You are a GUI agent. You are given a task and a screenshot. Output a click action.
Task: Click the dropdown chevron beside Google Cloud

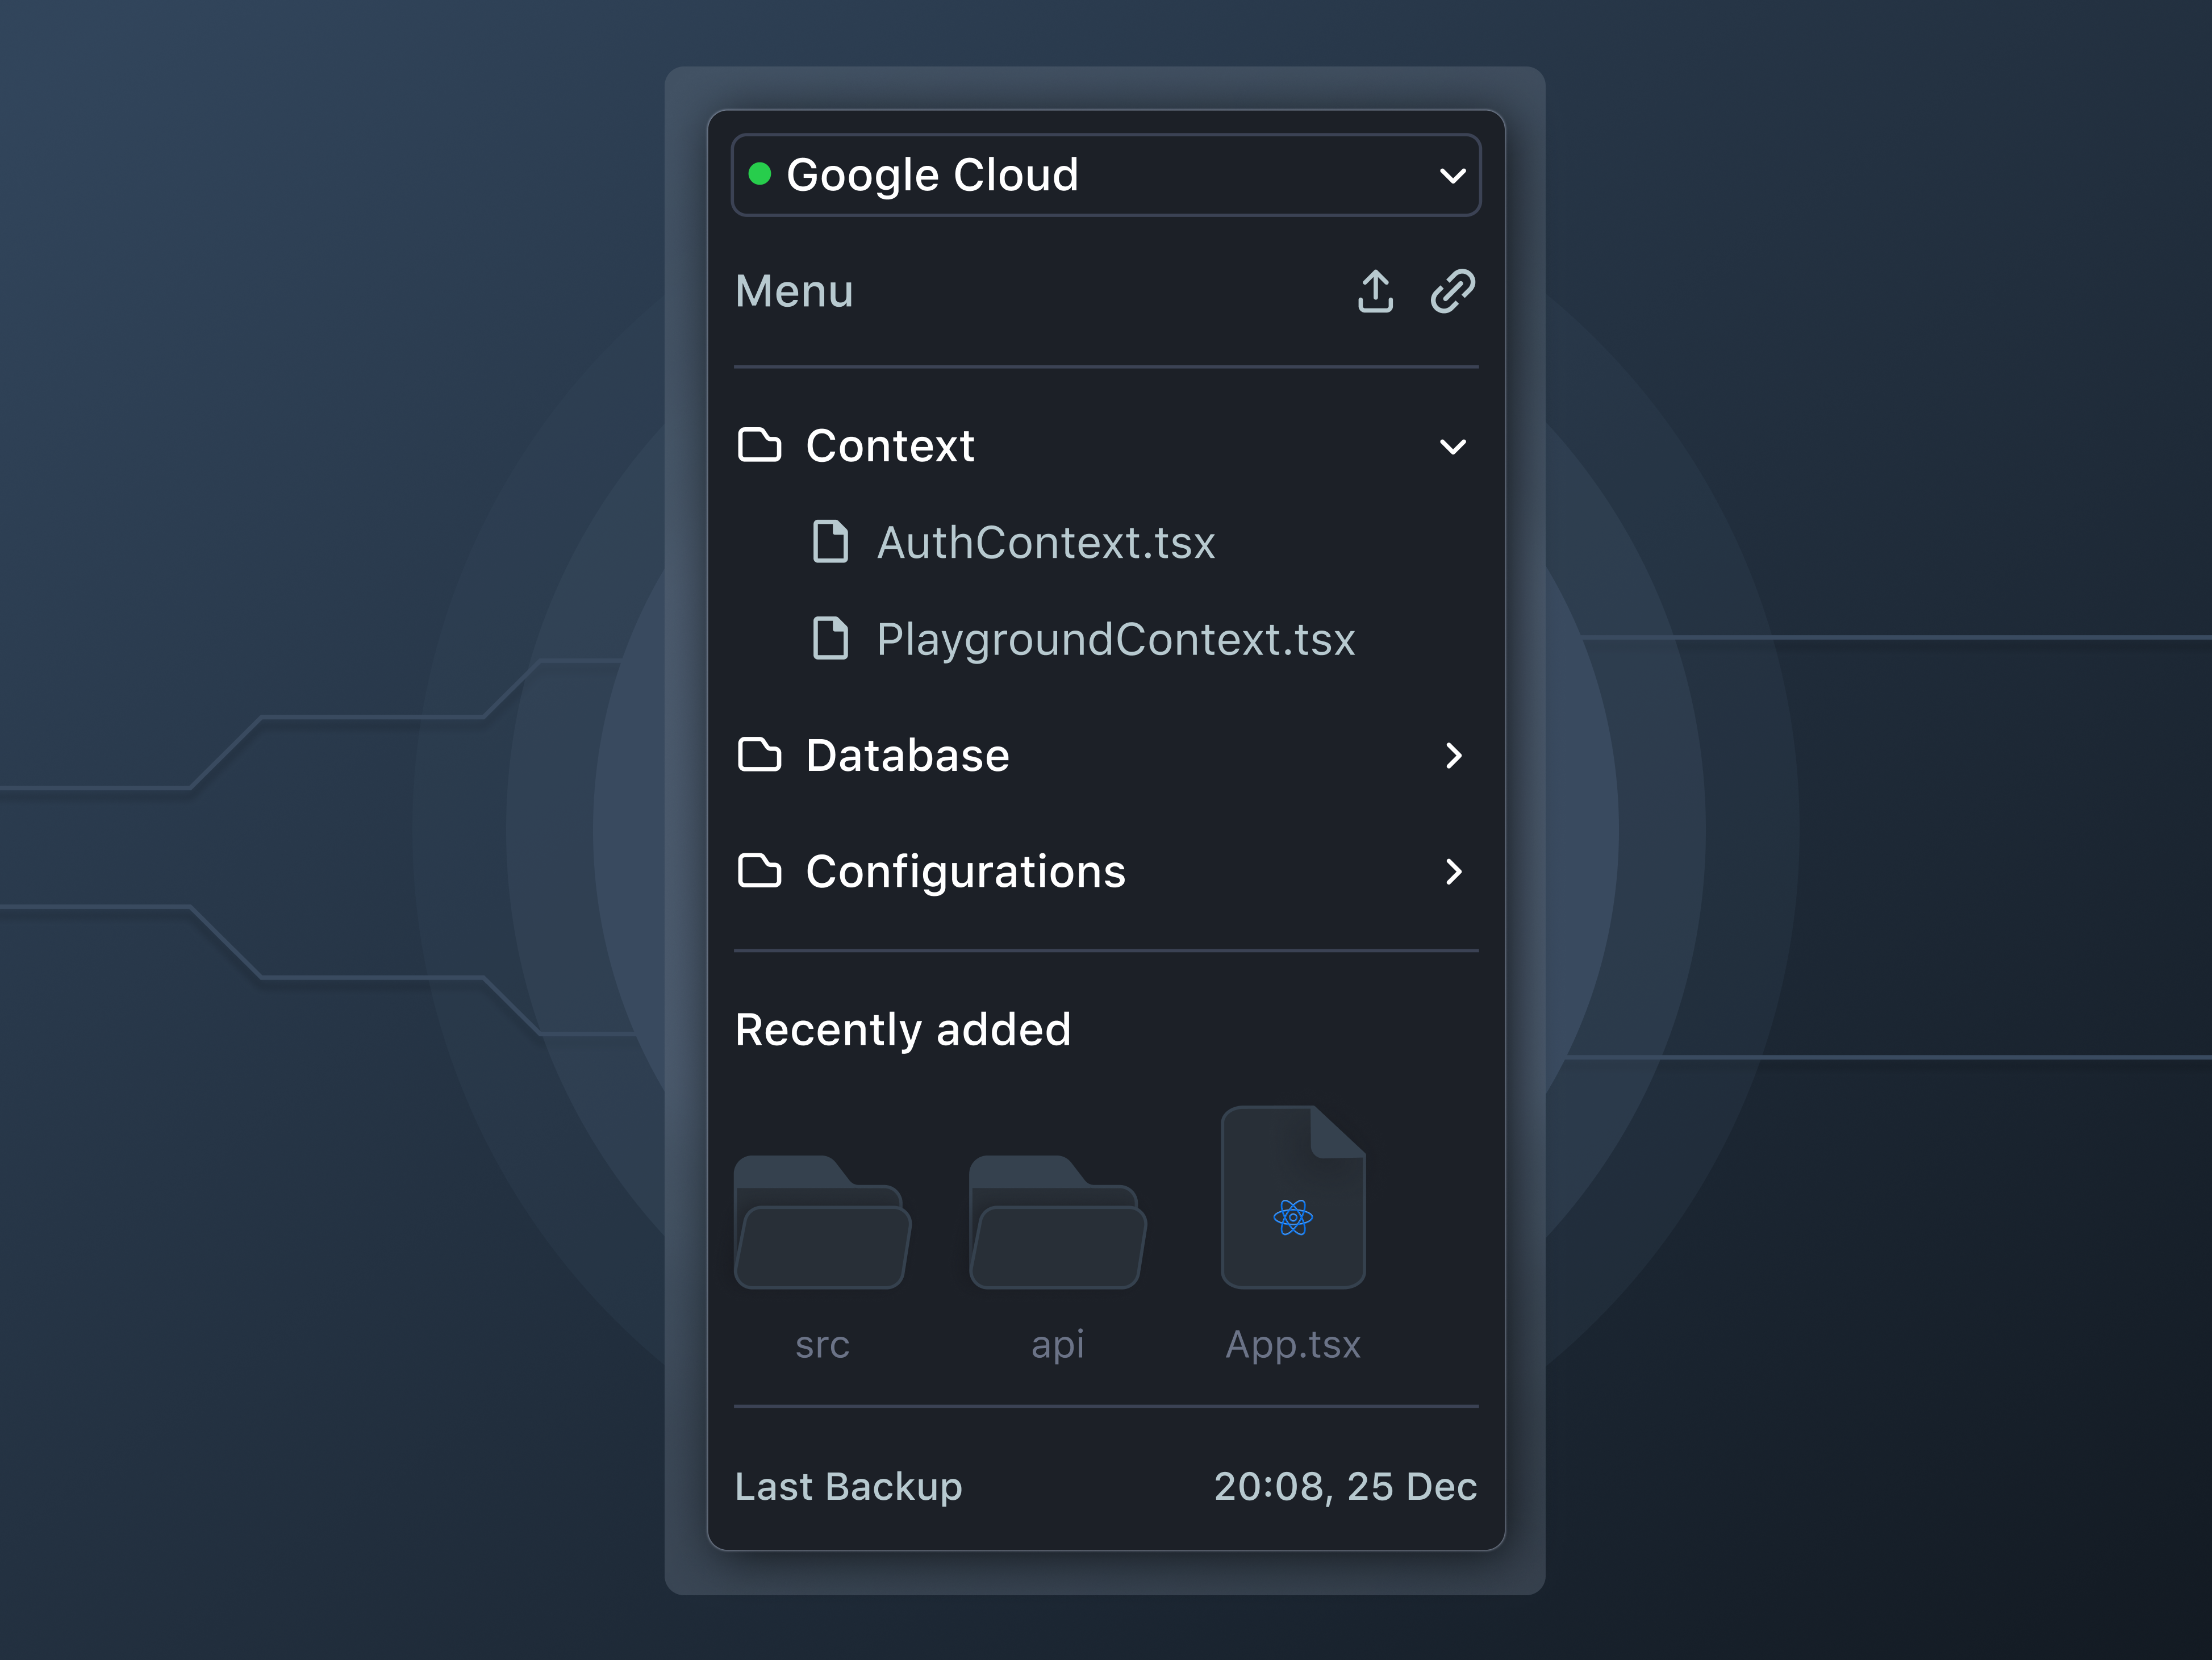tap(1452, 176)
